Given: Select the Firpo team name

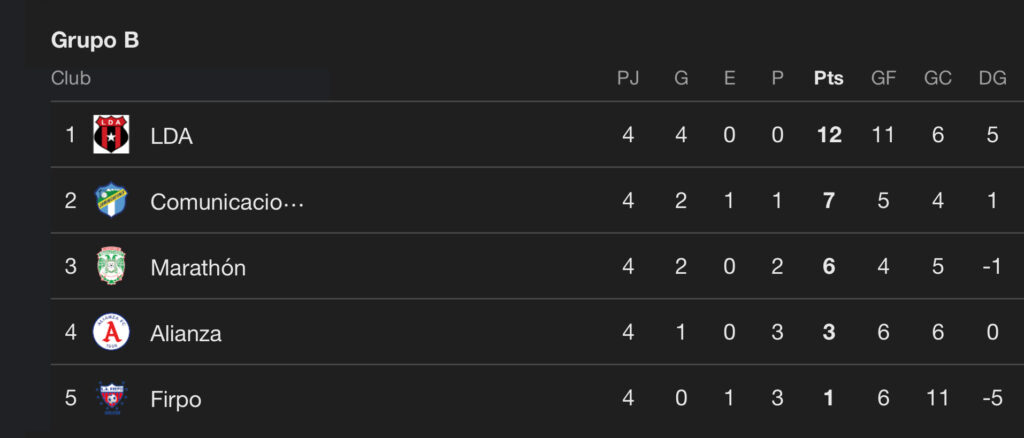Looking at the screenshot, I should coord(176,400).
